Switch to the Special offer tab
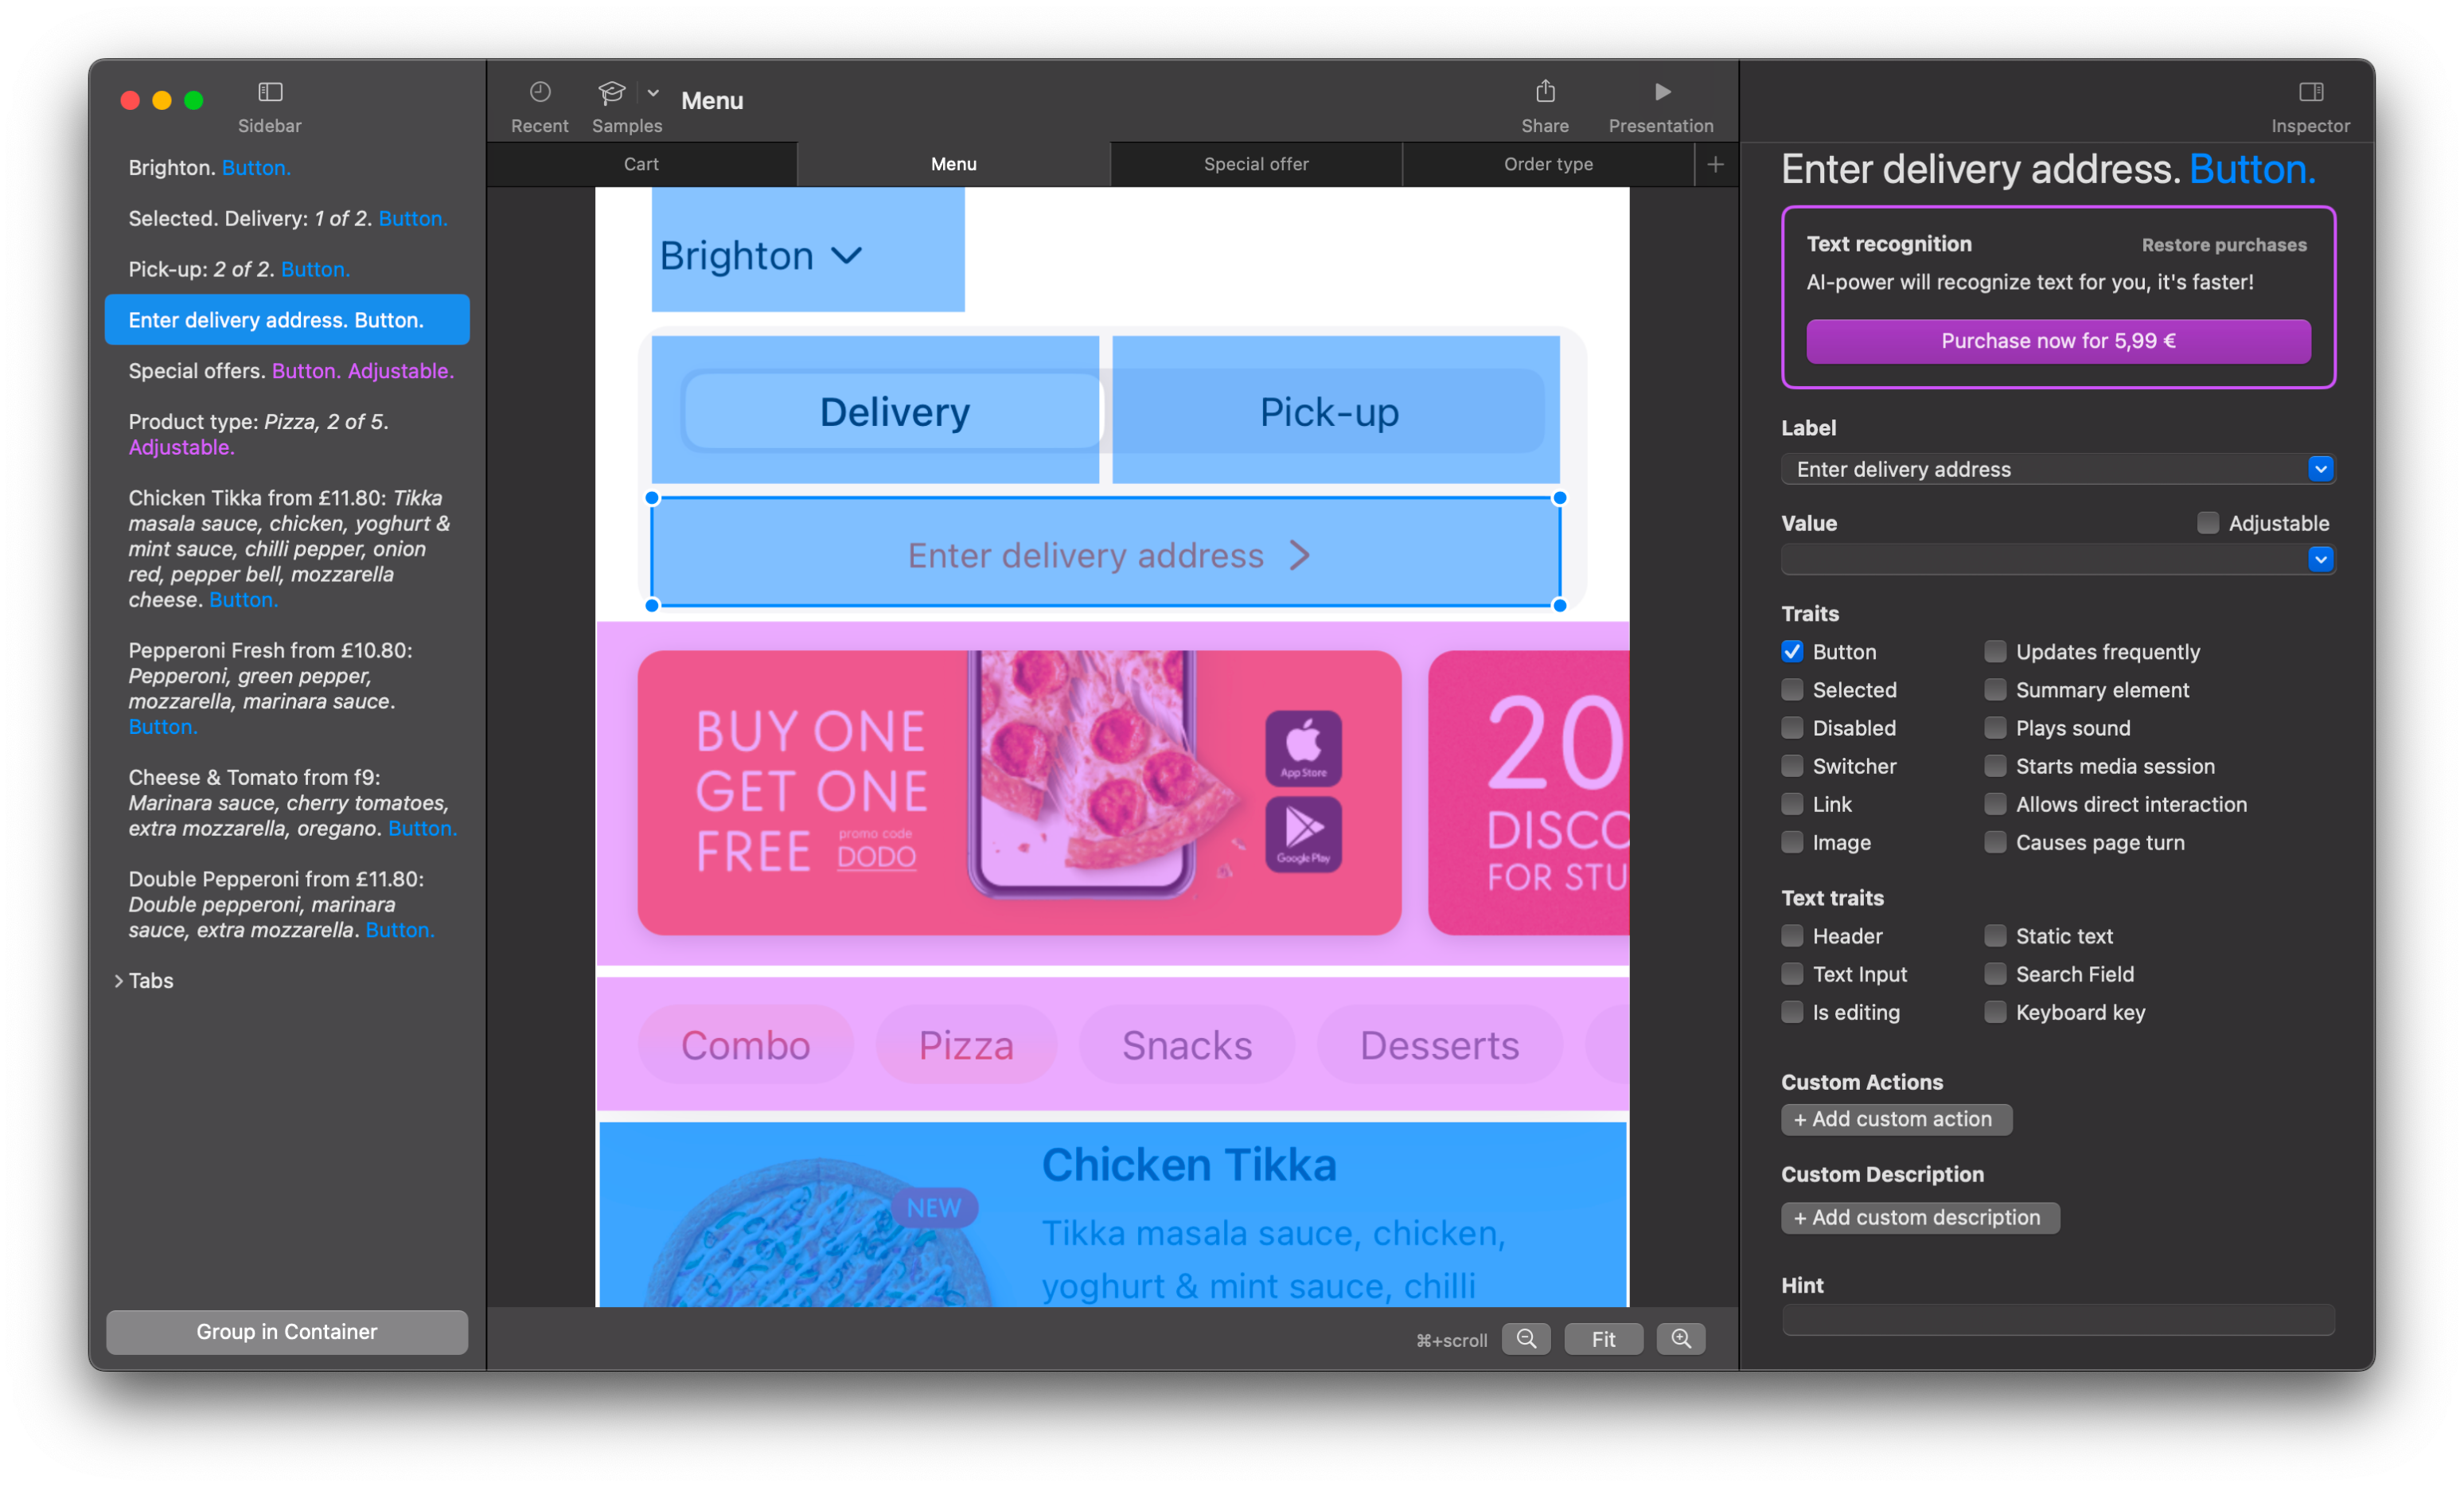The height and width of the screenshot is (1487, 2464). [x=1256, y=164]
